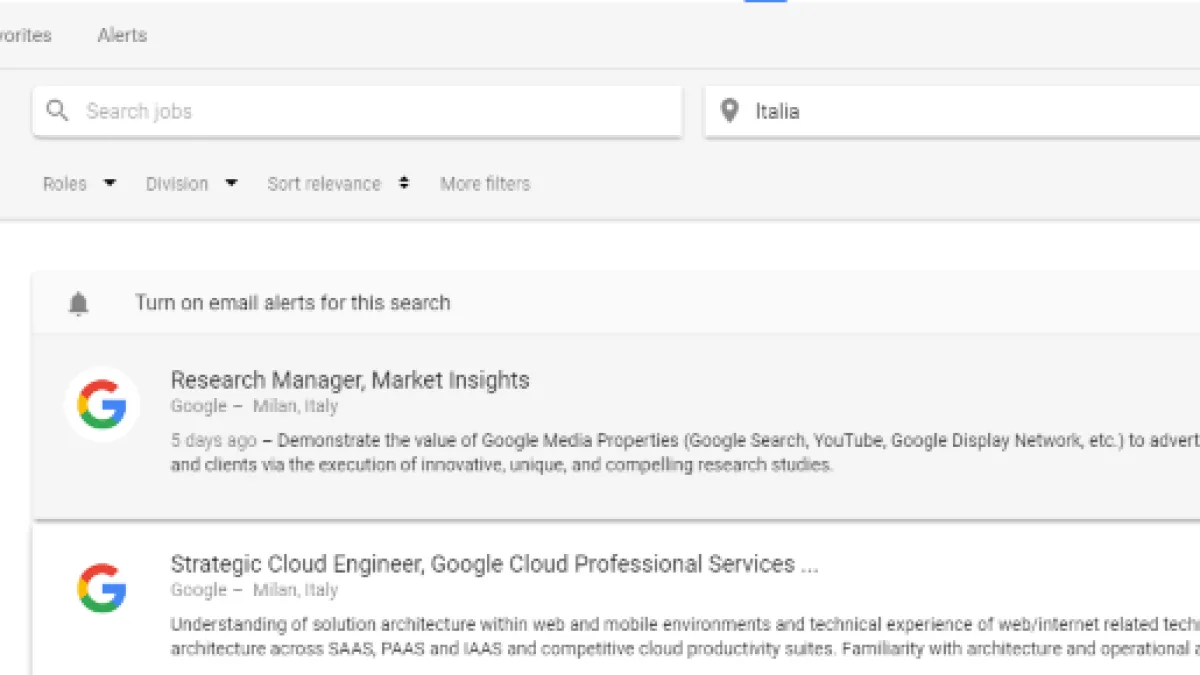The width and height of the screenshot is (1200, 675).
Task: Turn on email alerts for this search
Action: [293, 303]
